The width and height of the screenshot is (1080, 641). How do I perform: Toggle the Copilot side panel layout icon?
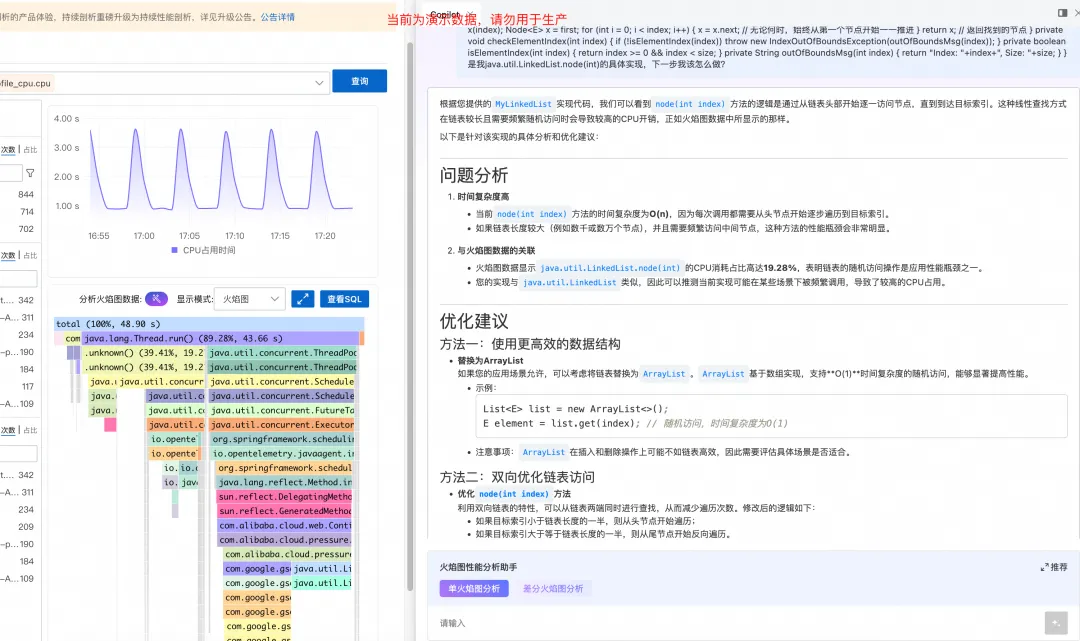coord(1062,12)
